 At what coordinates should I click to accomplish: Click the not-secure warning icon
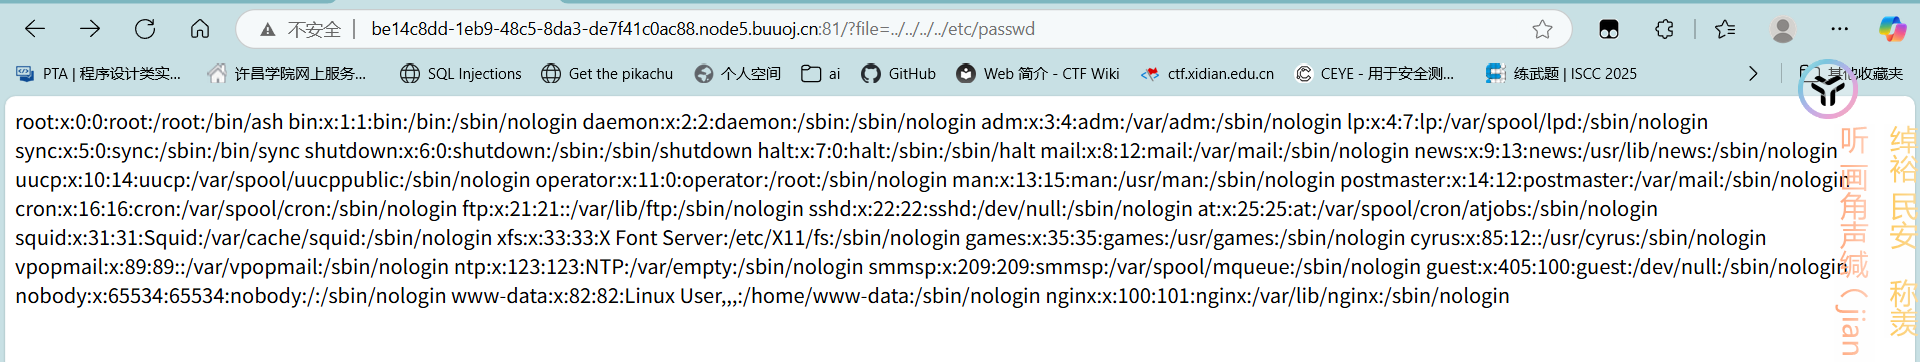point(267,30)
